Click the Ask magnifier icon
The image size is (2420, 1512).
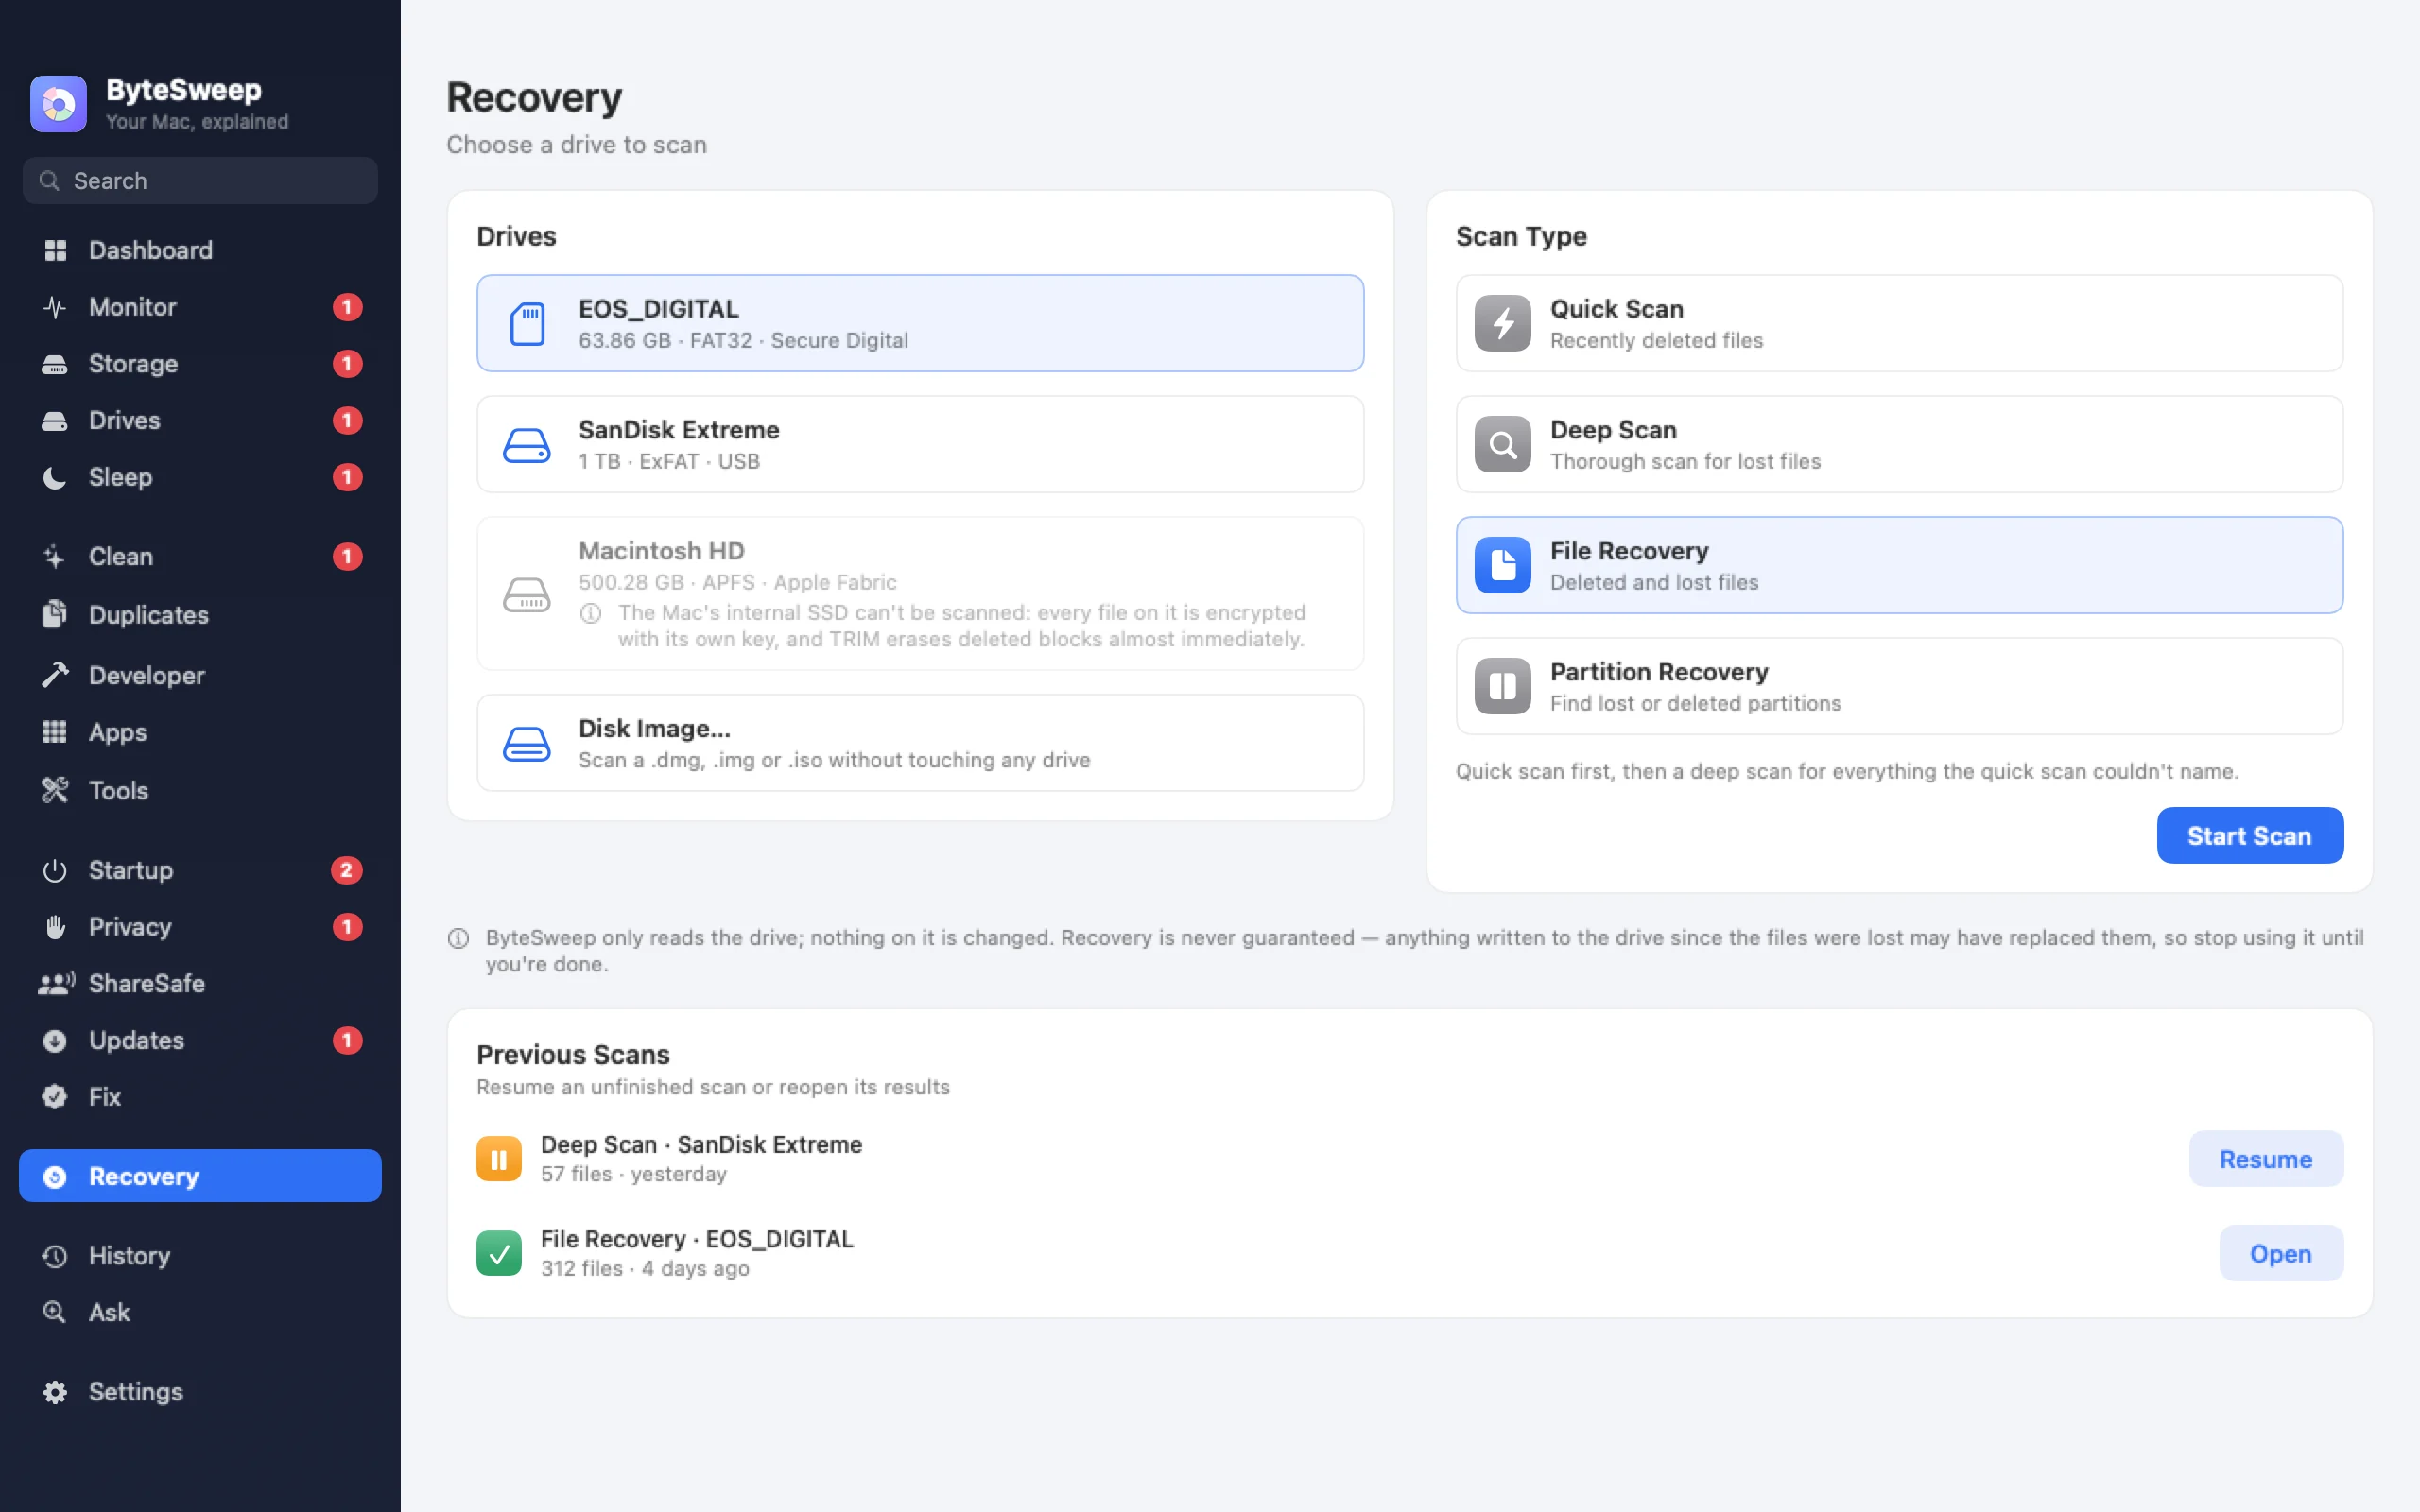coord(55,1312)
